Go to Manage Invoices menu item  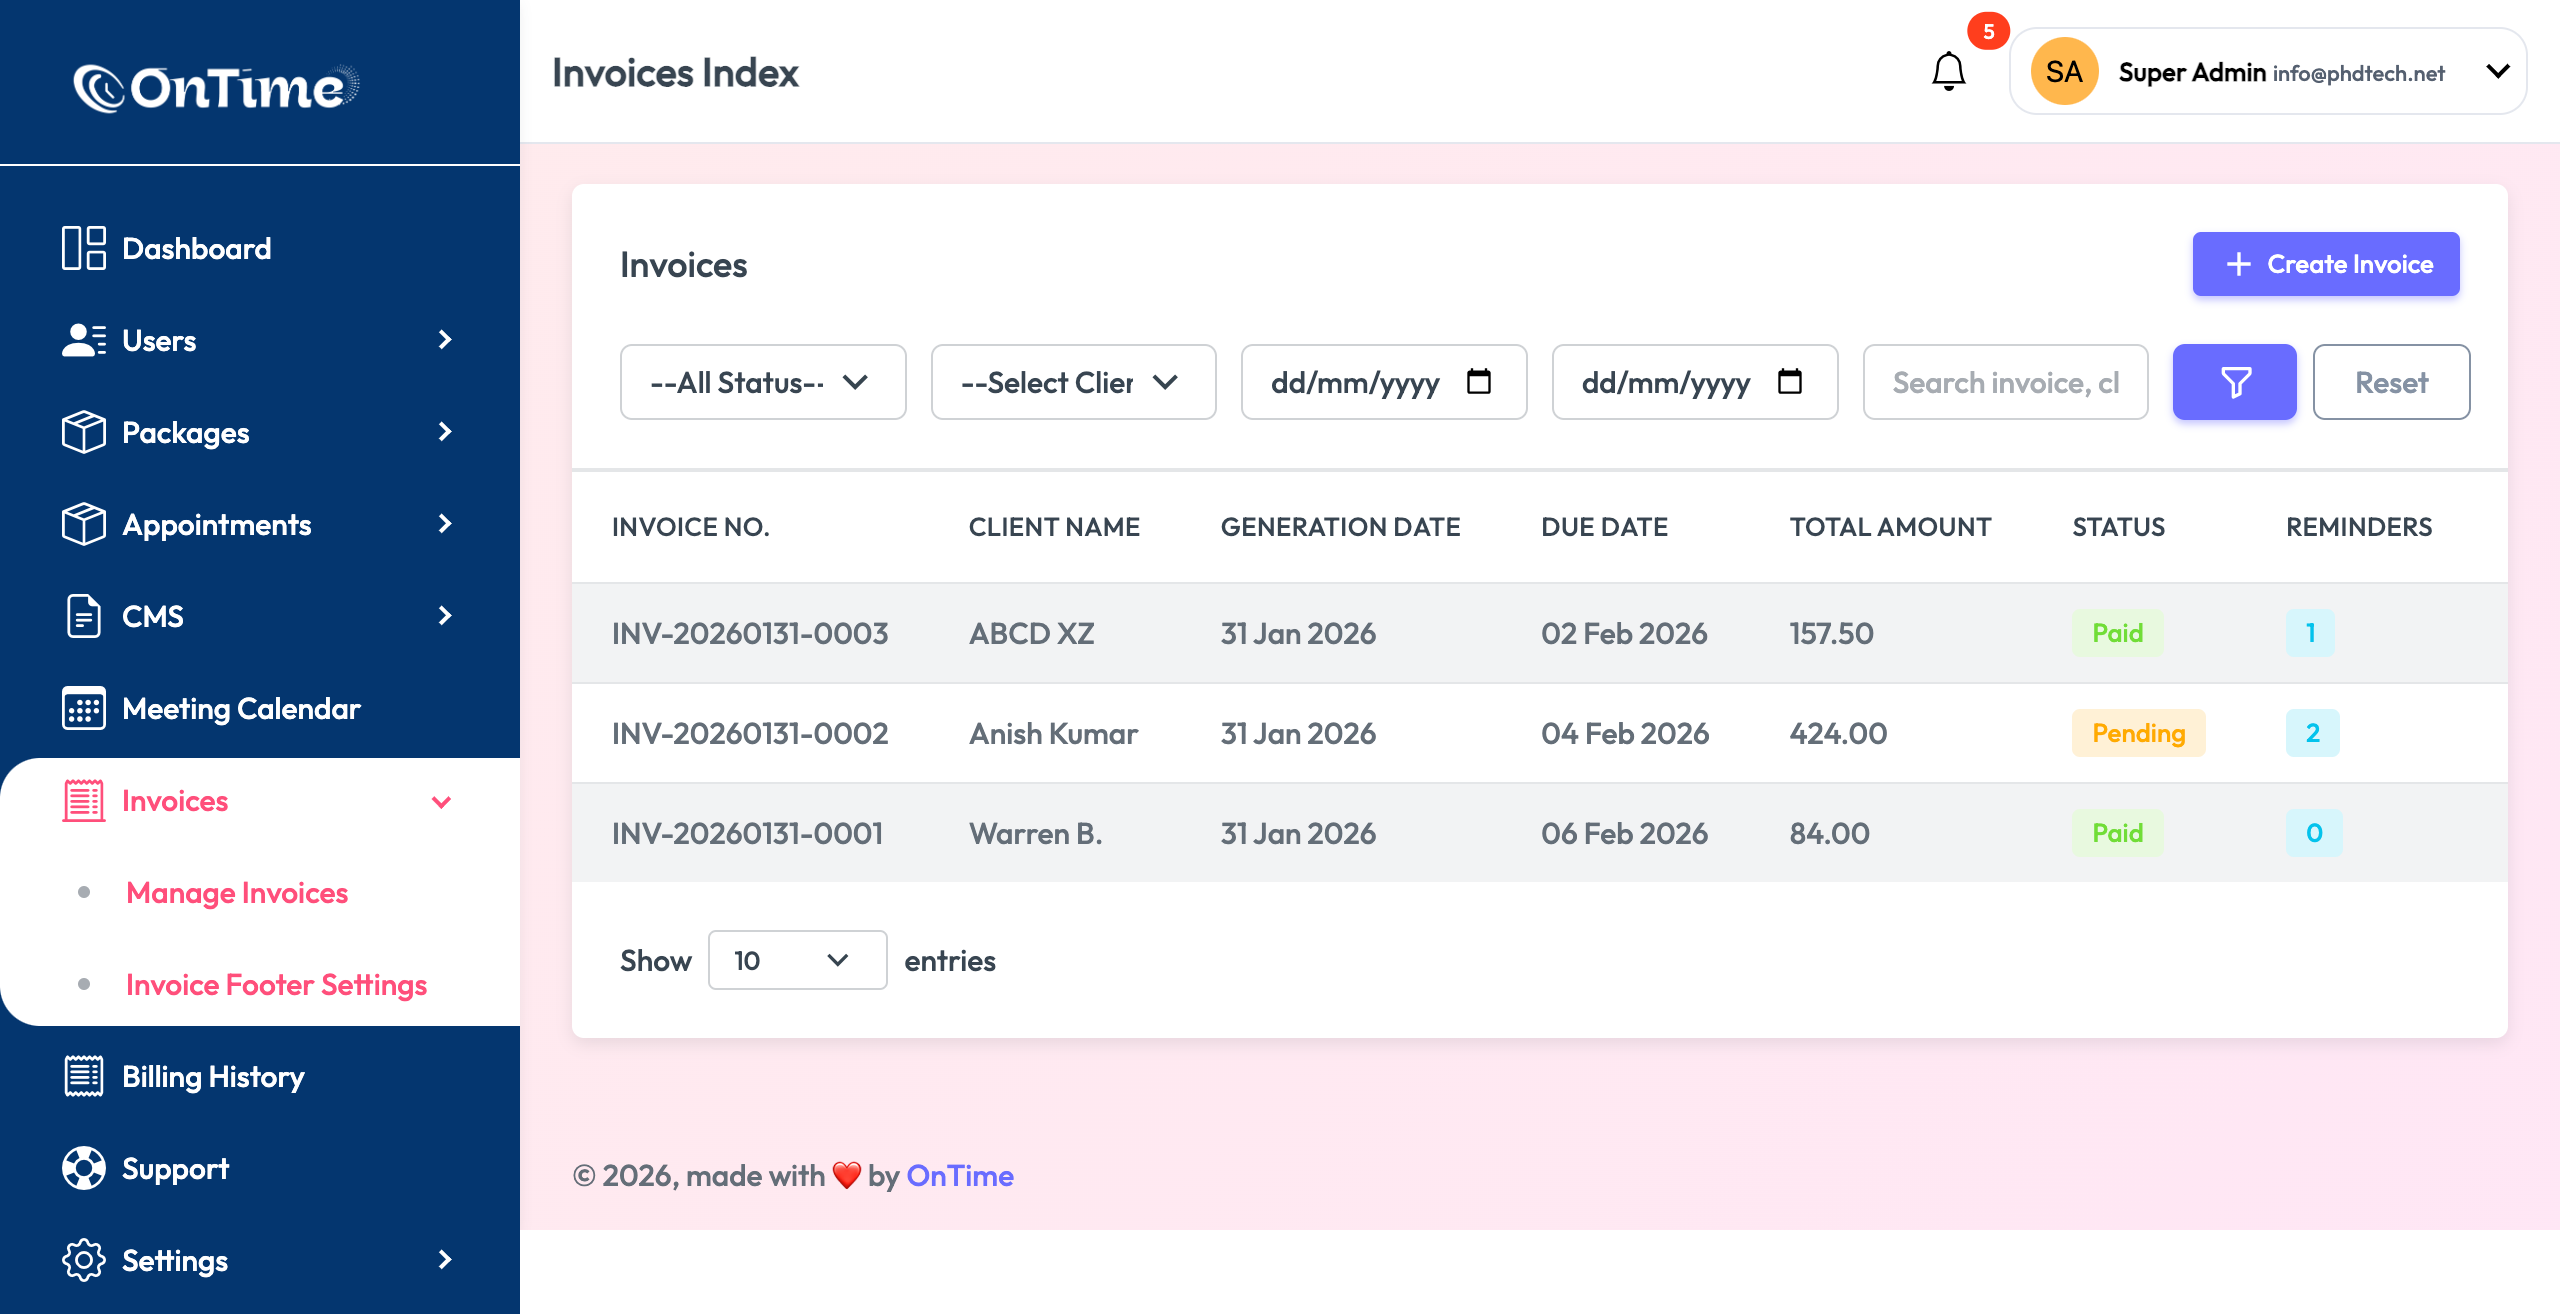[x=237, y=893]
